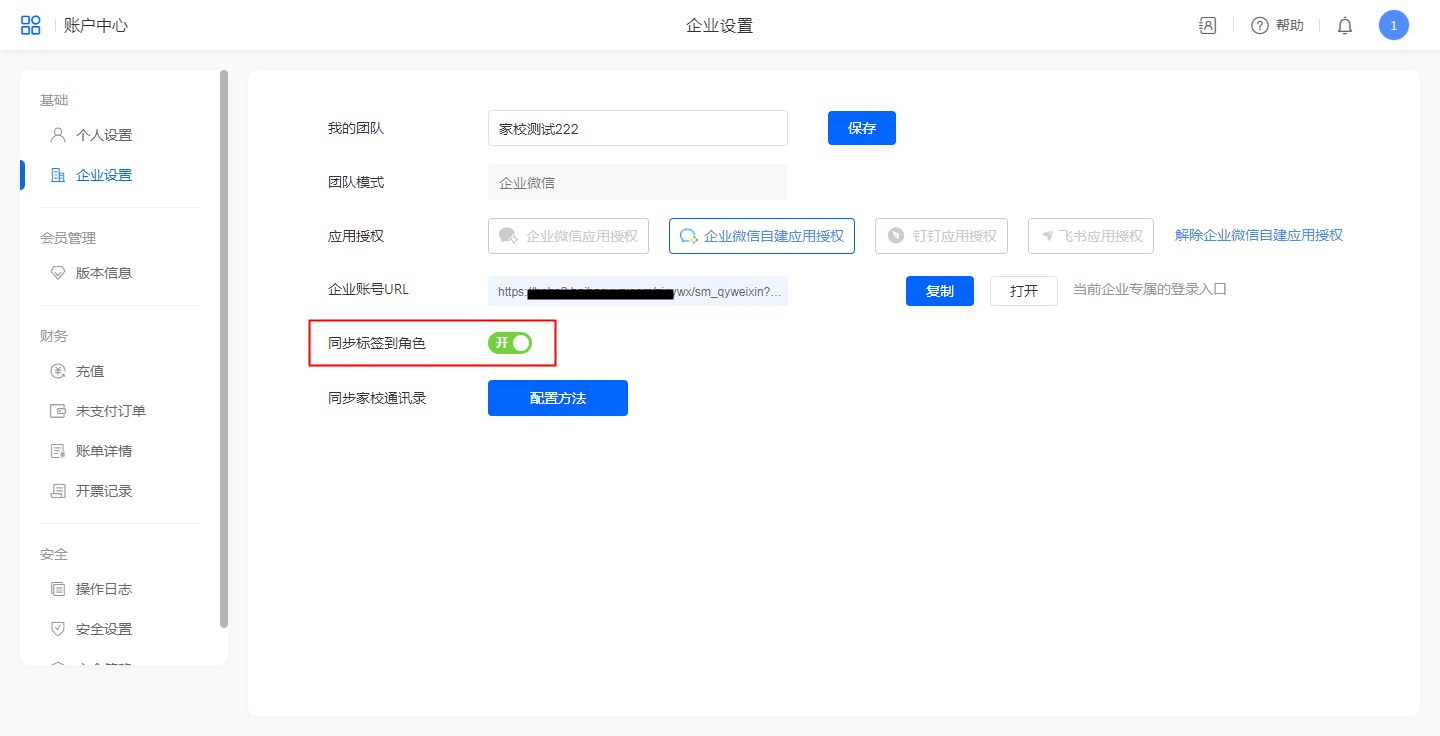Viewport: 1440px width, 736px height.
Task: Click the yen icon beside 充值
Action: point(58,371)
